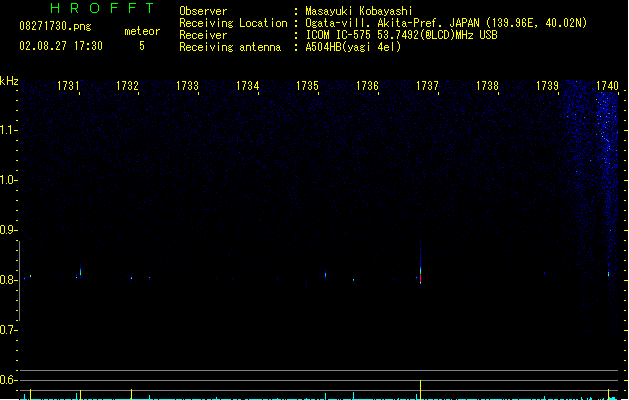
Task: Click the meteor count value 5
Action: 142,46
